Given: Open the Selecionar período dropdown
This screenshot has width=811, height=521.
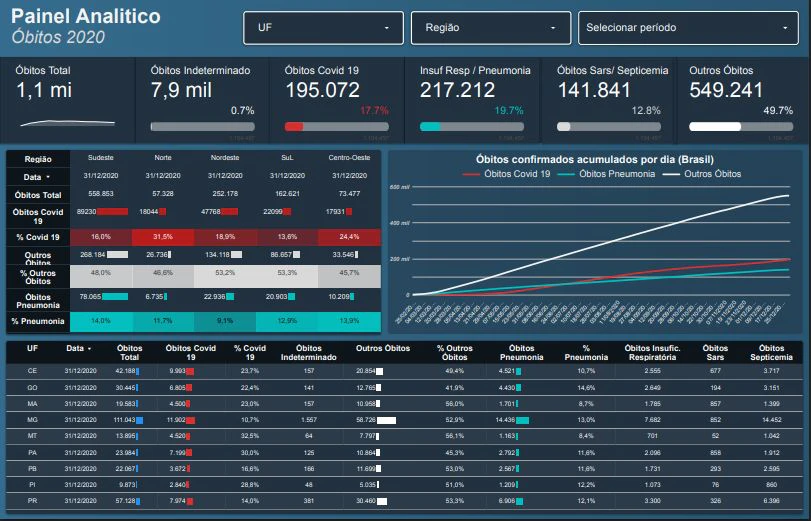Looking at the screenshot, I should click(688, 28).
